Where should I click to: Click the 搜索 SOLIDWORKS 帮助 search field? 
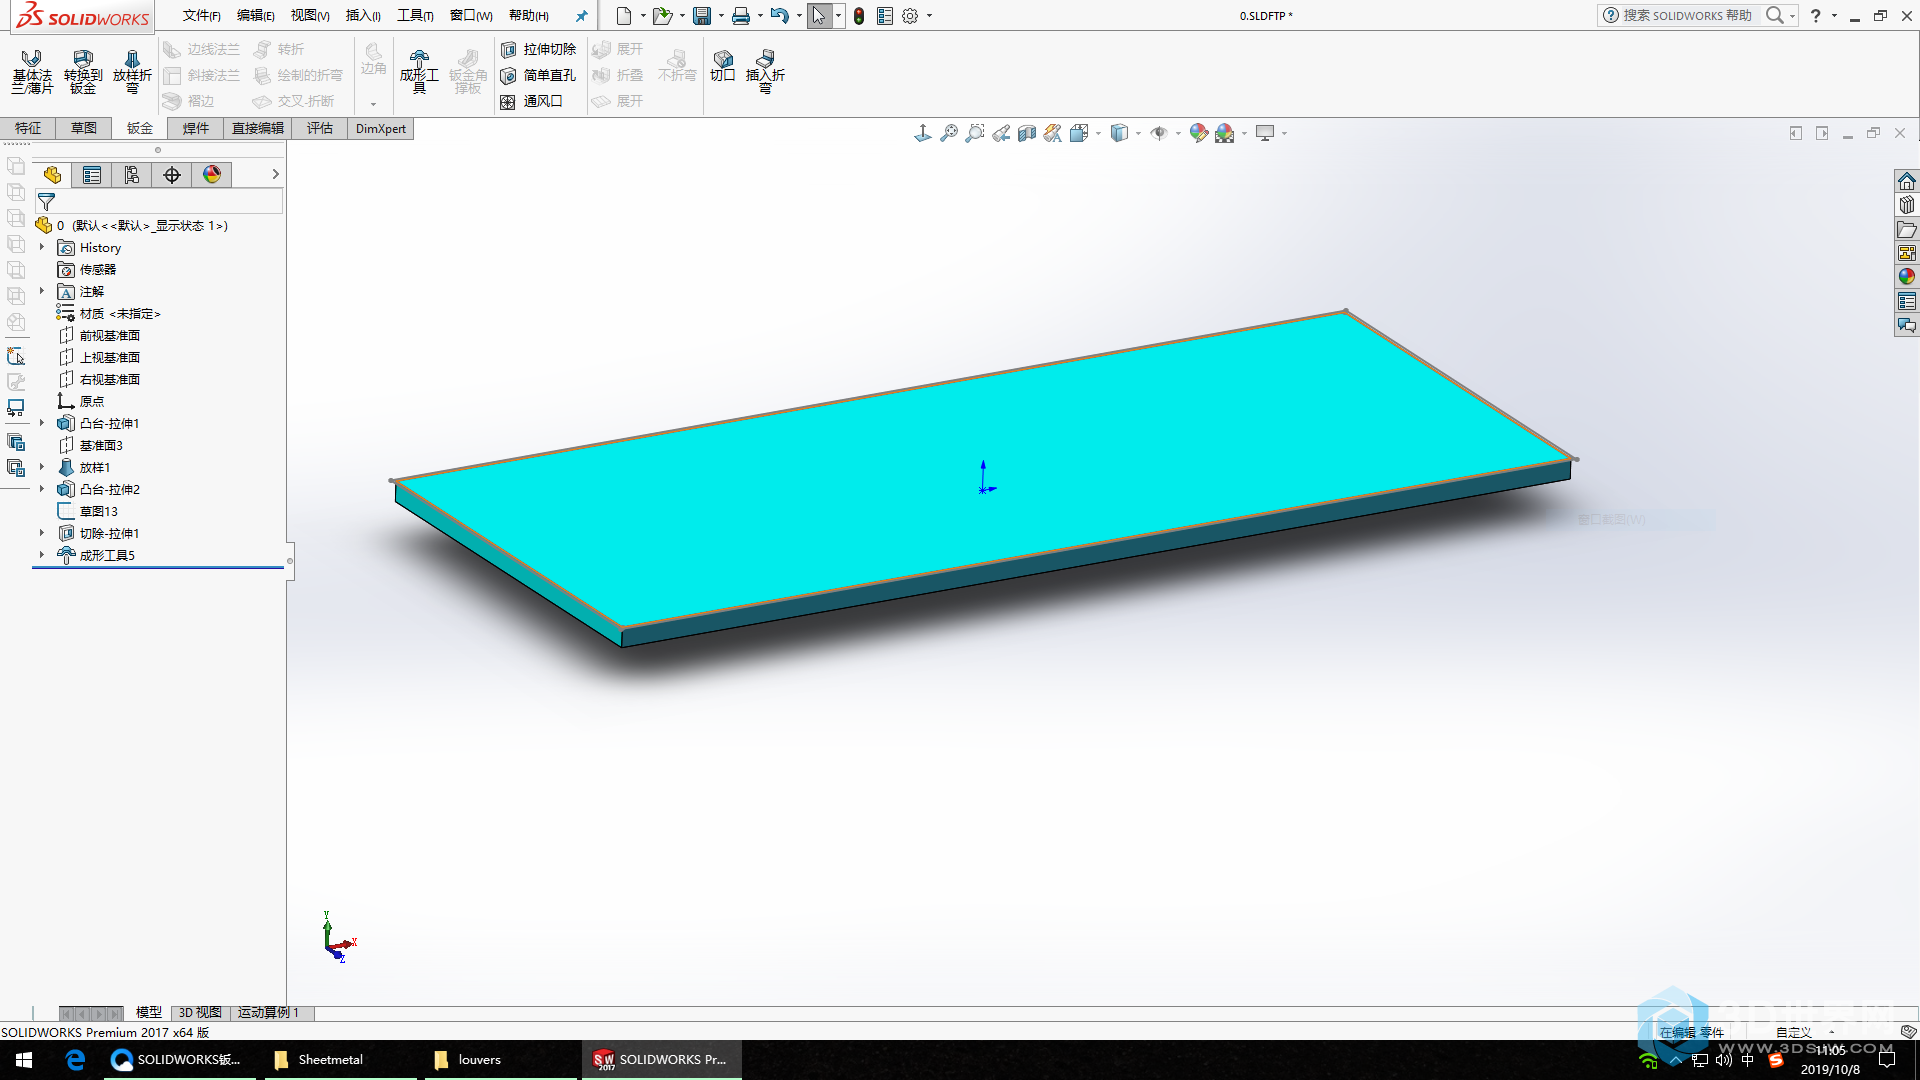point(1687,15)
